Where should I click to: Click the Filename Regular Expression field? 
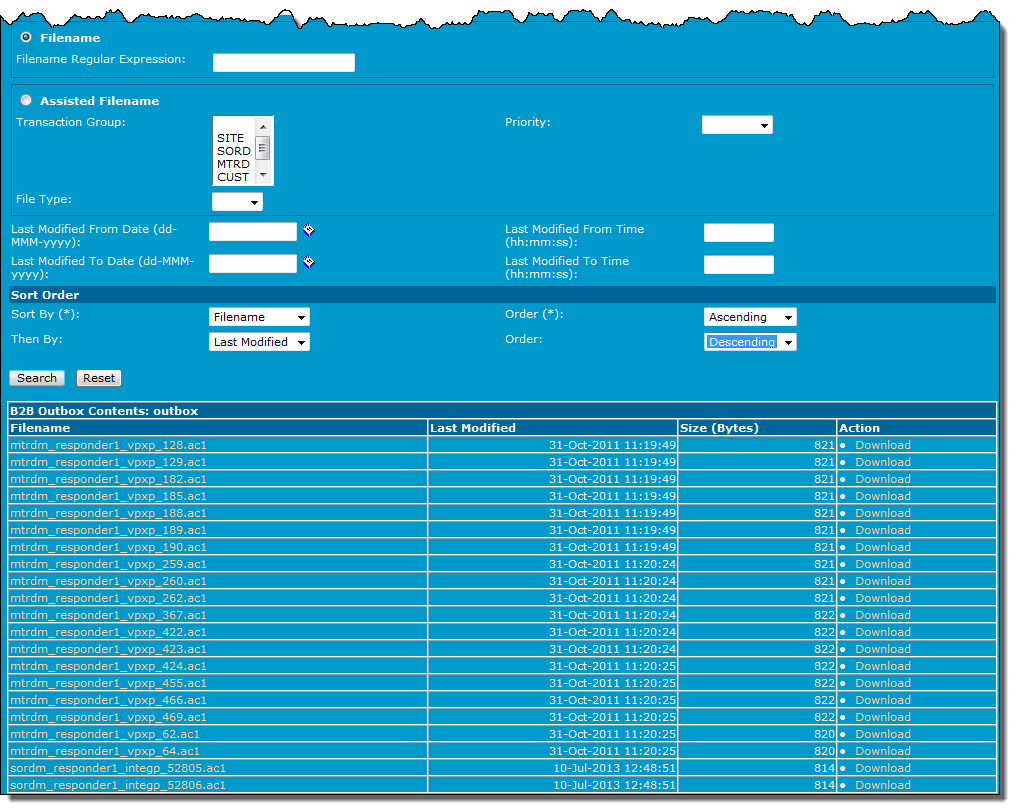(x=284, y=63)
